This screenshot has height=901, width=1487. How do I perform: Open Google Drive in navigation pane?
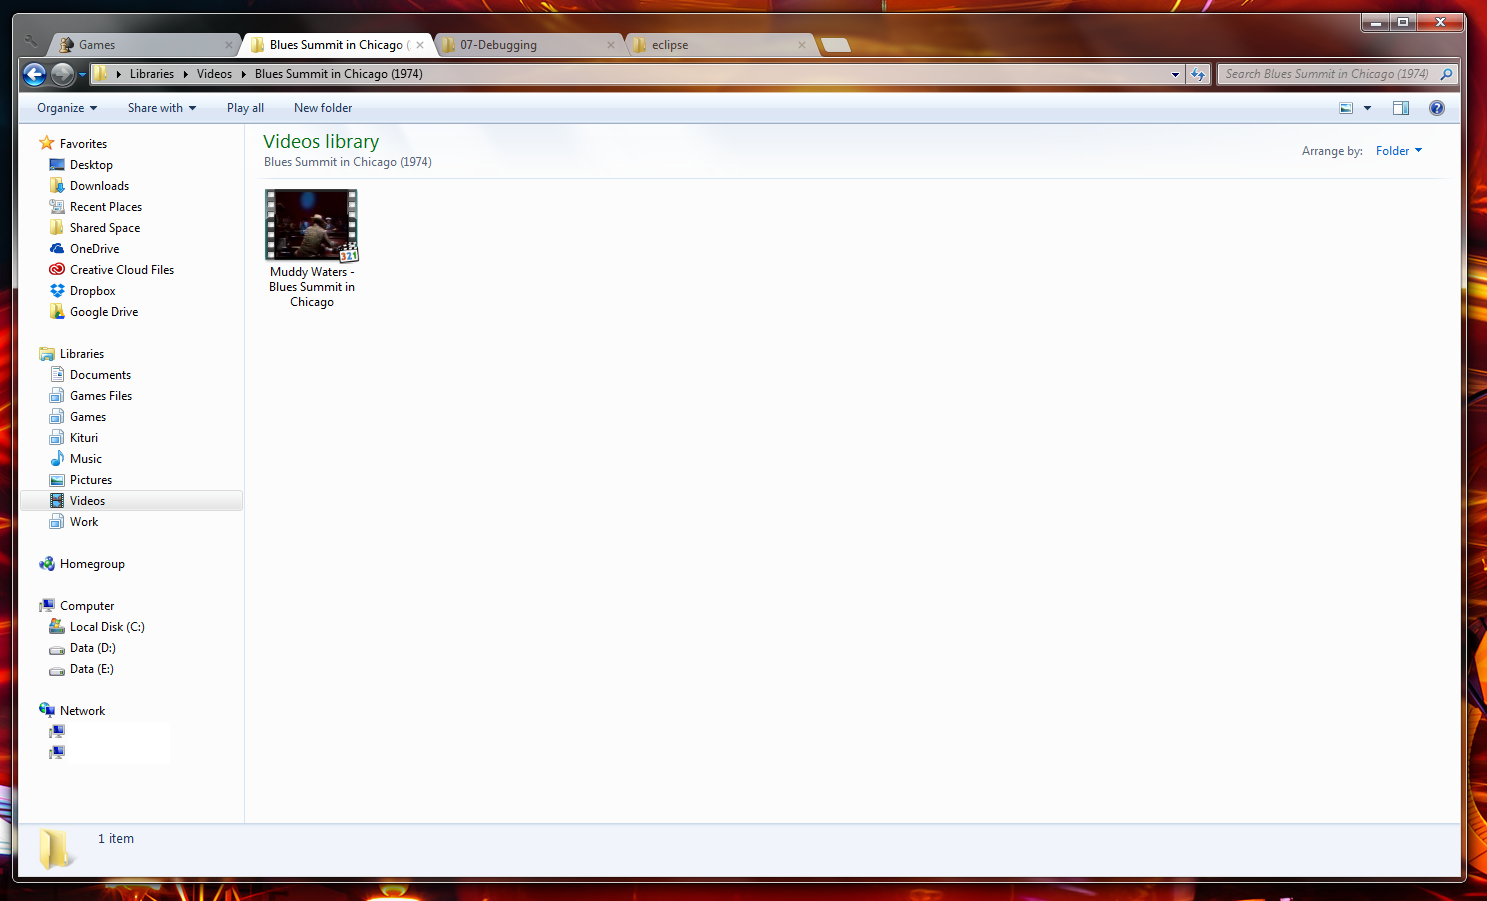104,312
